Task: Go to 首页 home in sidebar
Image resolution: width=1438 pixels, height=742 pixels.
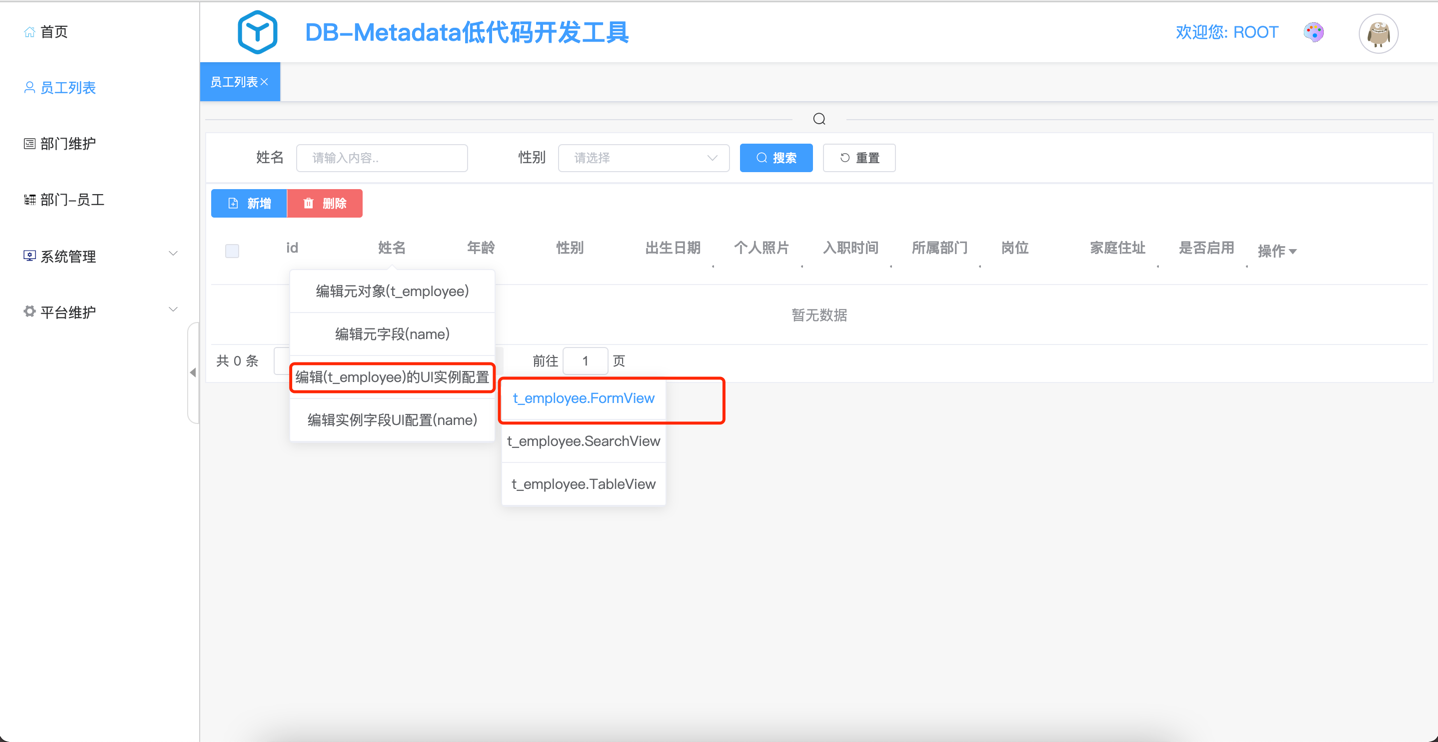Action: click(x=54, y=32)
